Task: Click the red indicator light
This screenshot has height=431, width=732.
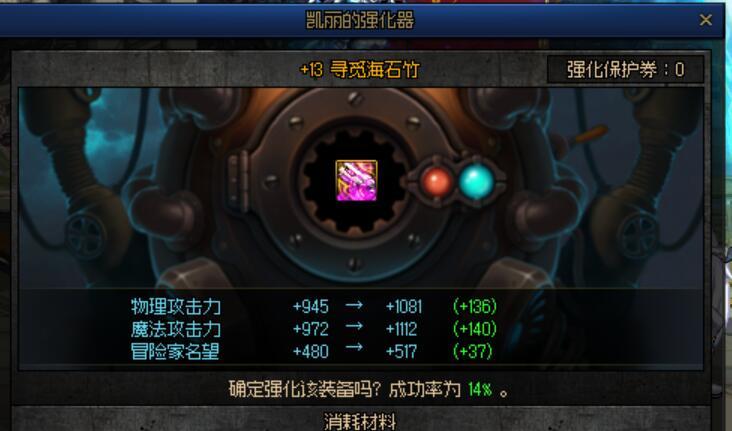Action: tap(436, 182)
